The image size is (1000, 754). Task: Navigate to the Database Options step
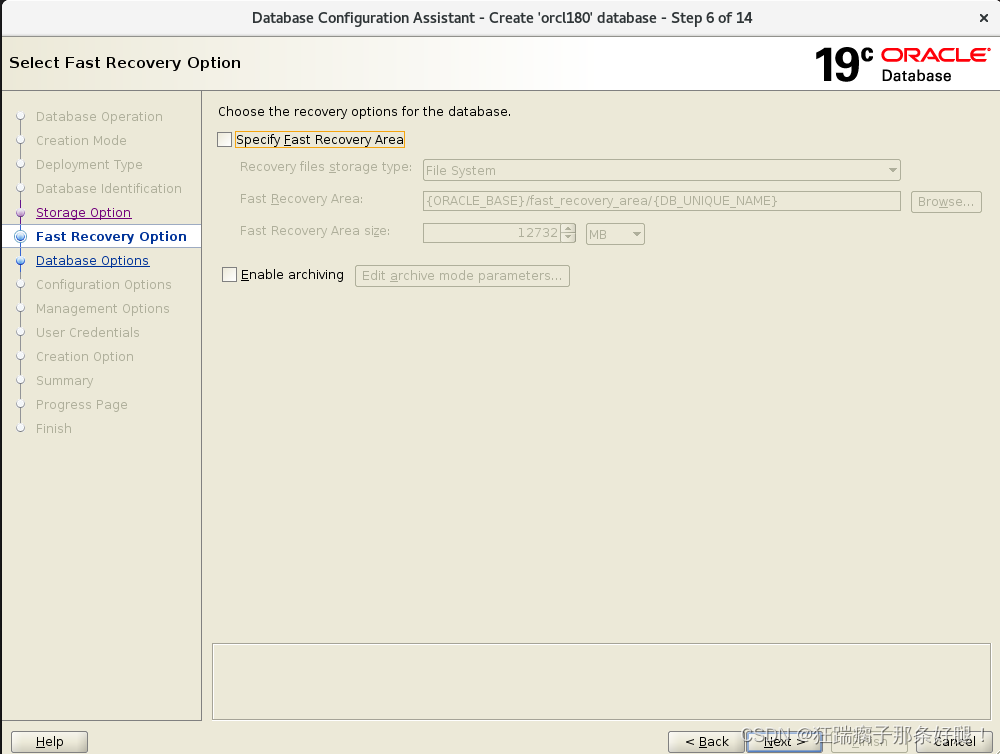click(92, 260)
